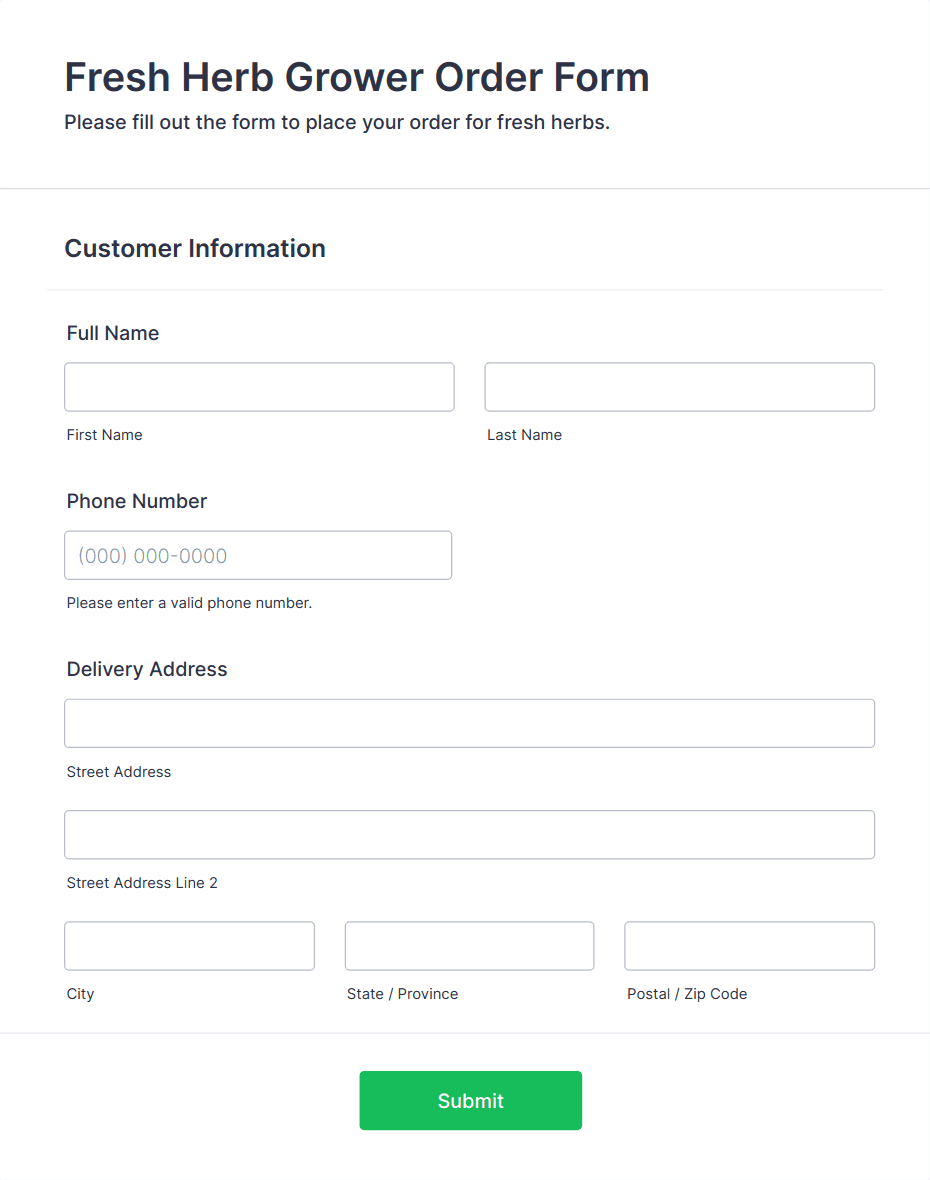Click the "Street Address Line 2" sublabel
Viewport: 930px width, 1180px height.
click(x=142, y=883)
